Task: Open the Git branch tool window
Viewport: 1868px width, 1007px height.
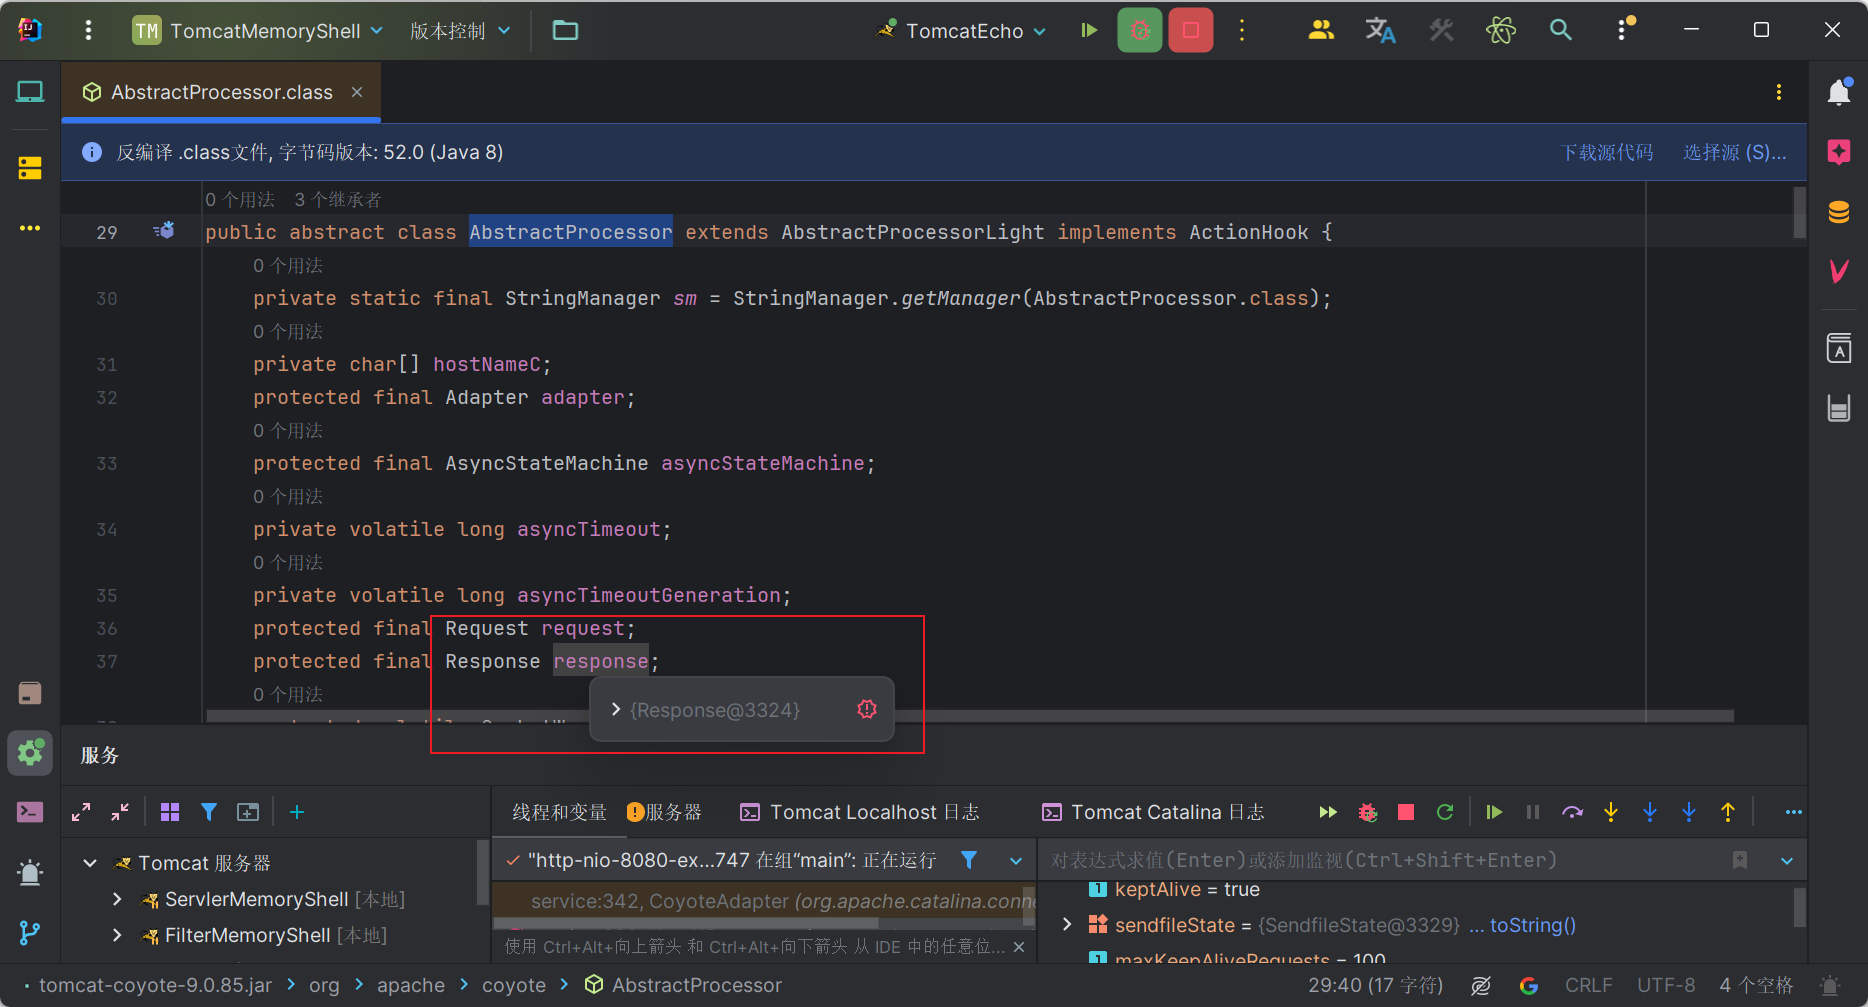Action: tap(30, 932)
